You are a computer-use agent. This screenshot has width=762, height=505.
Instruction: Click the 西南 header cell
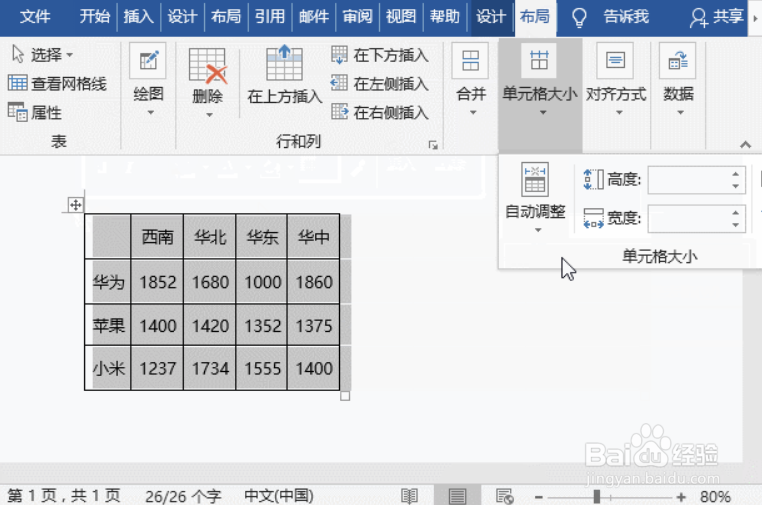coord(157,237)
